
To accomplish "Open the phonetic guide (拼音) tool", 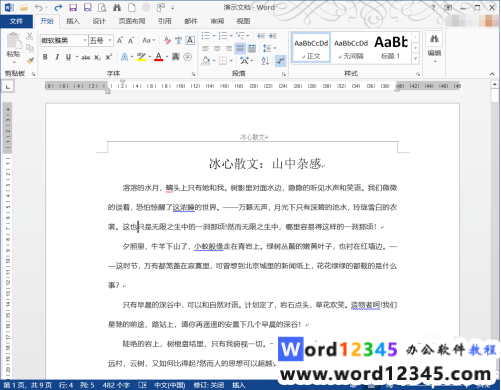I will coord(178,41).
